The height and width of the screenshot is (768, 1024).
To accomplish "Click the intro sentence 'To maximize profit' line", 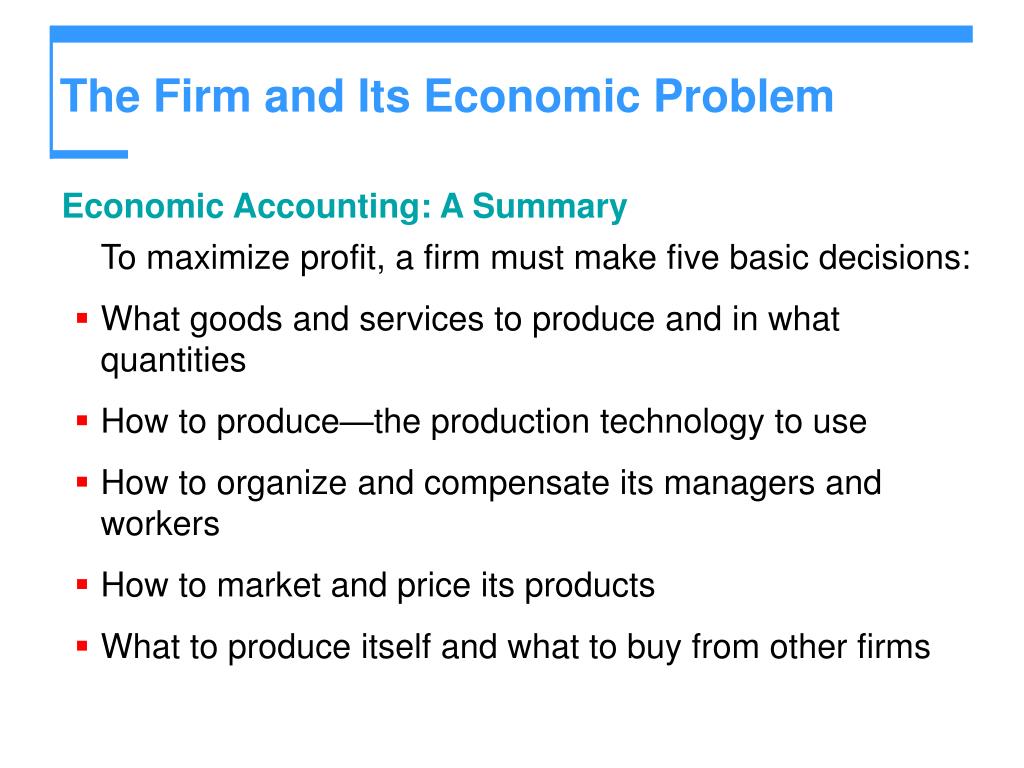I will pos(536,257).
